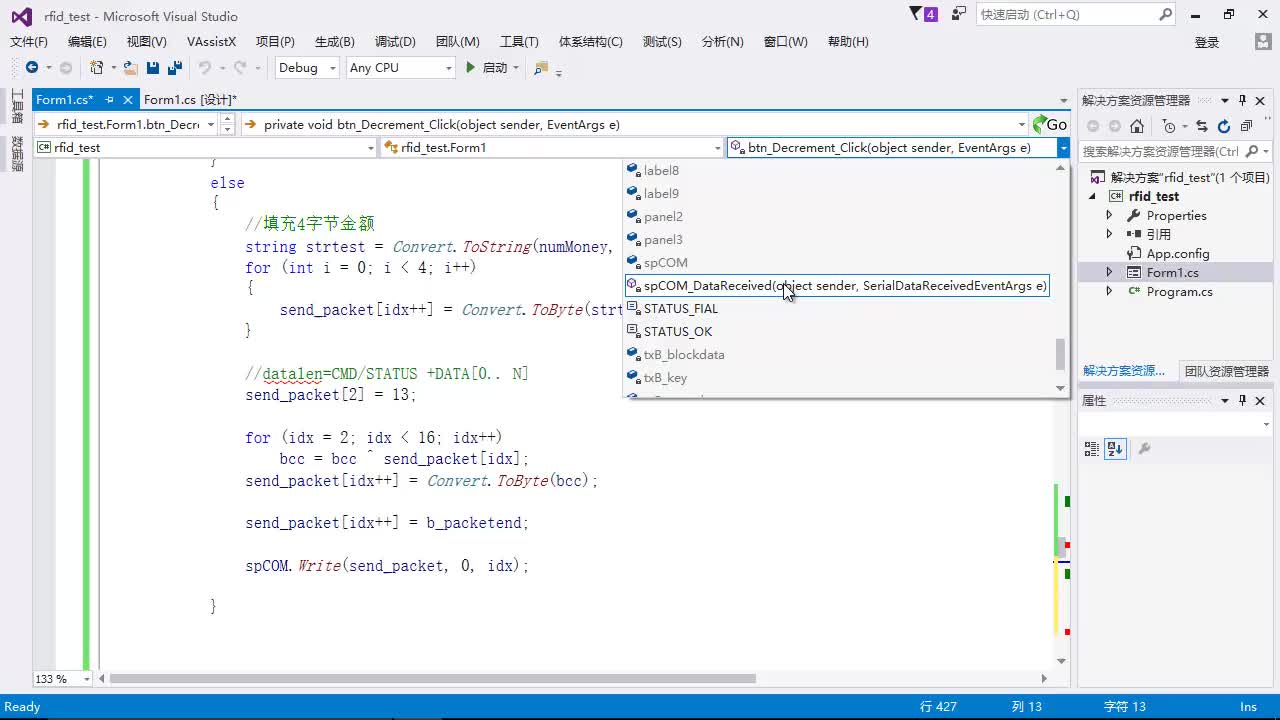Image resolution: width=1280 pixels, height=720 pixels.
Task: Click the property pages wrench icon
Action: pos(1144,449)
